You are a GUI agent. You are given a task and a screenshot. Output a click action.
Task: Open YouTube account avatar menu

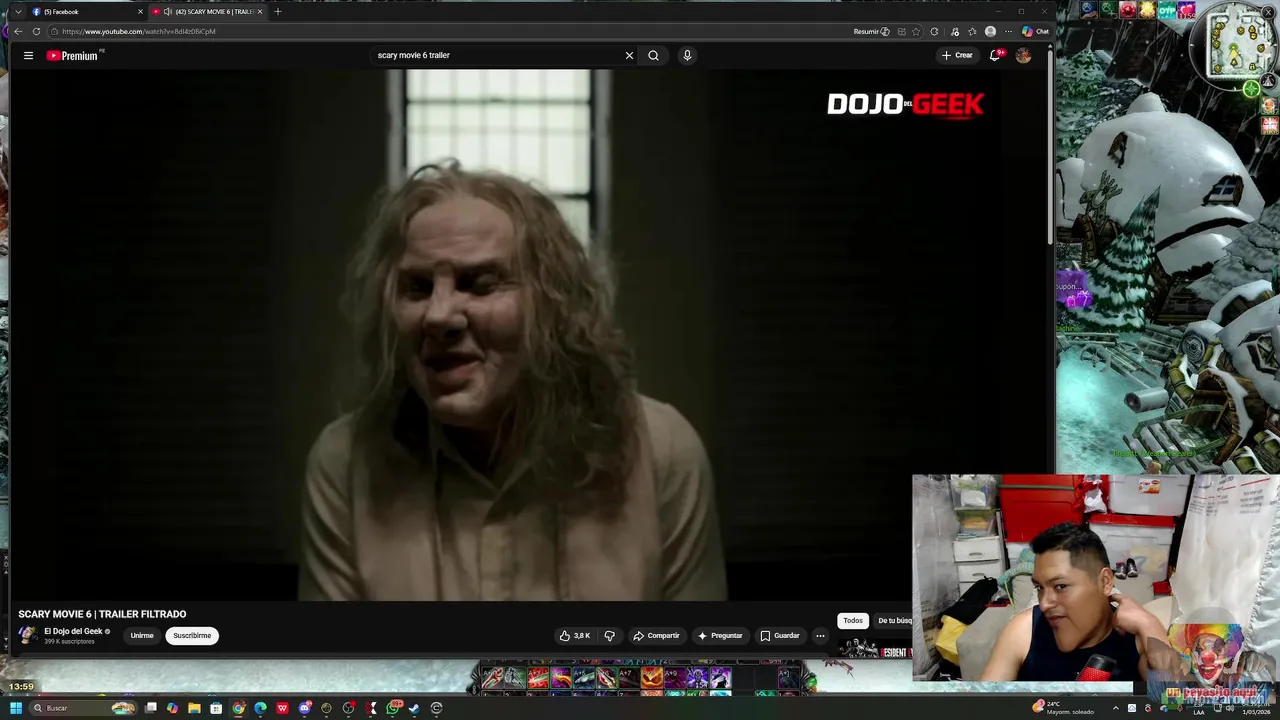pyautogui.click(x=1023, y=56)
